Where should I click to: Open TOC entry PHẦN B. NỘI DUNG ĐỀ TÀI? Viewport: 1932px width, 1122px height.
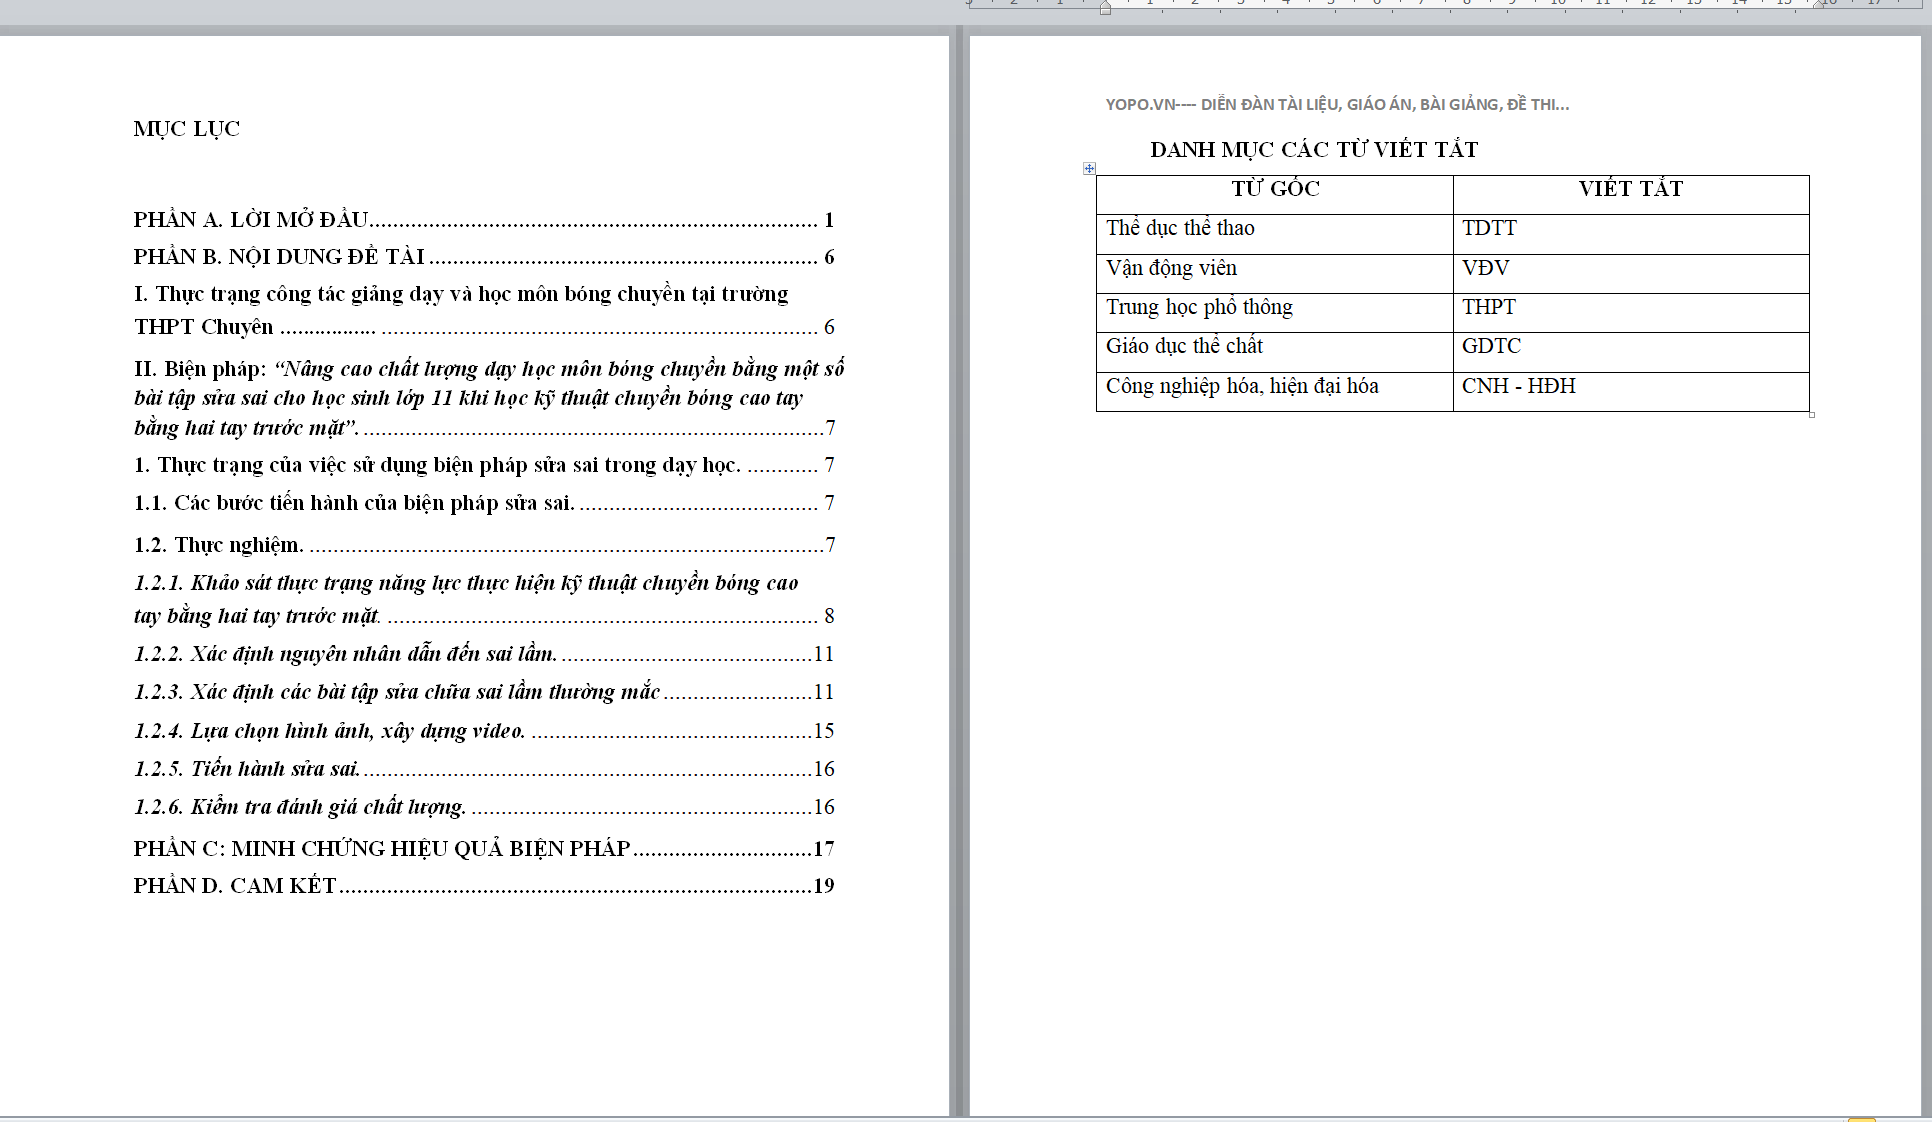(484, 257)
